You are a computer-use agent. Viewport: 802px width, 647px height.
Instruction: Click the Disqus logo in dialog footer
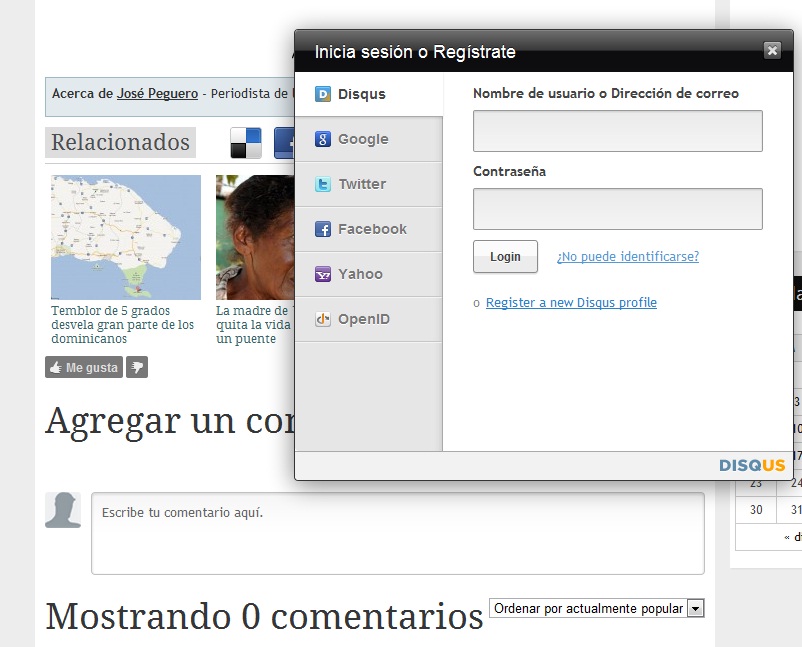coord(752,465)
